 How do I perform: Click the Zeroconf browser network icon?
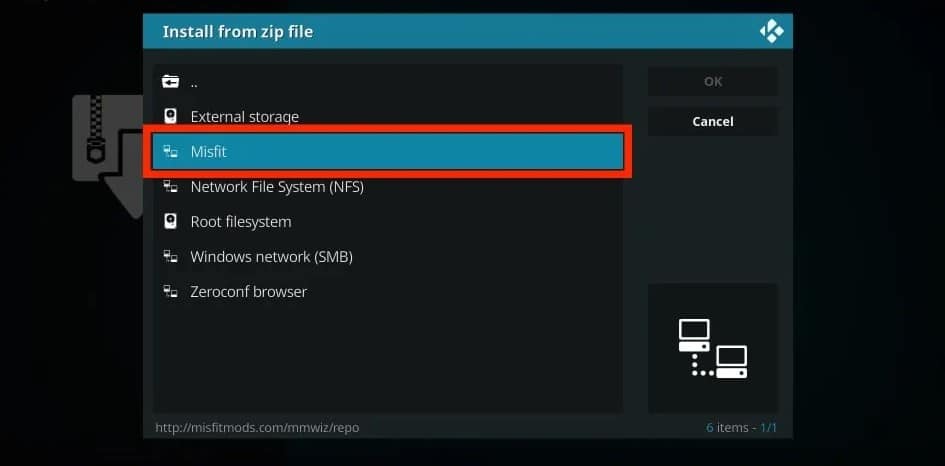point(171,292)
